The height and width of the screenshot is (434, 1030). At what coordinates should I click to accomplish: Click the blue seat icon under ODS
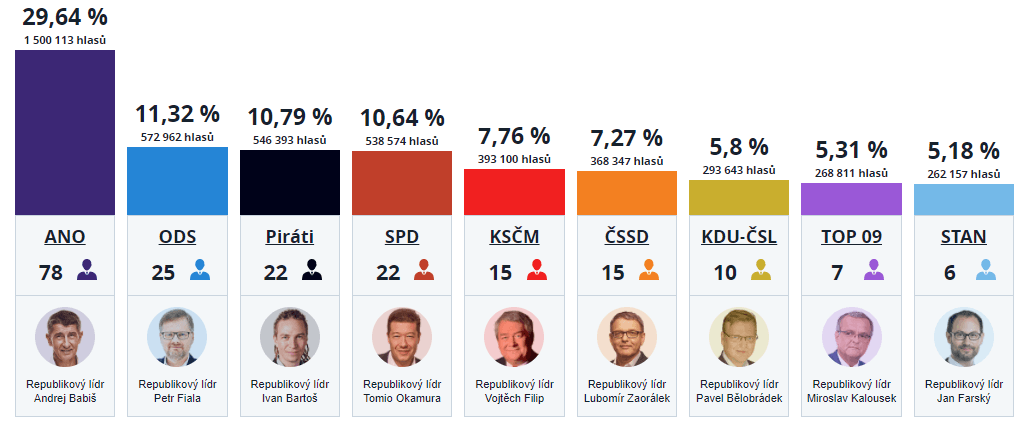click(199, 270)
